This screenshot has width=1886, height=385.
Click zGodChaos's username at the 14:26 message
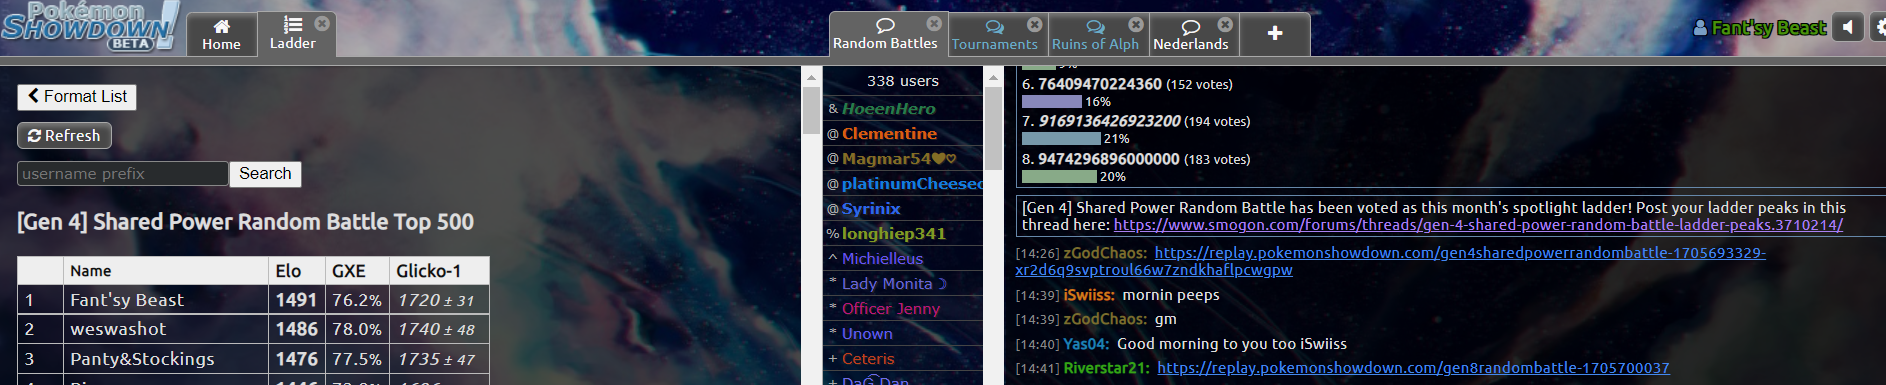(x=1104, y=254)
